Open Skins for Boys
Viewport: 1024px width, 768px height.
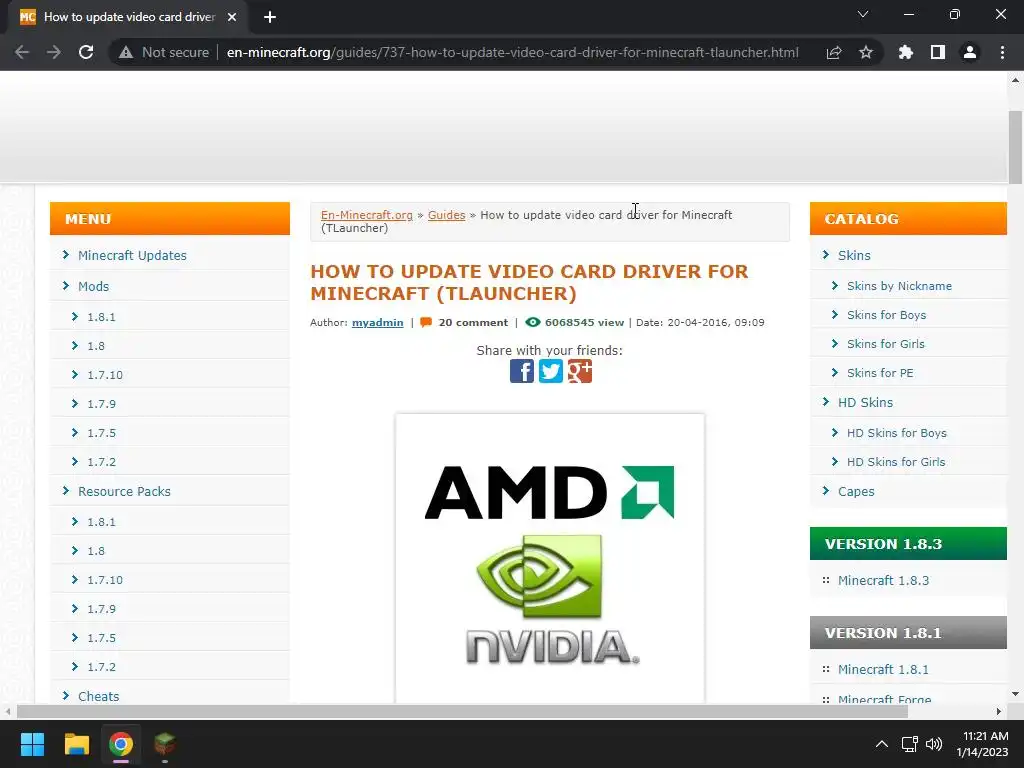coord(886,315)
